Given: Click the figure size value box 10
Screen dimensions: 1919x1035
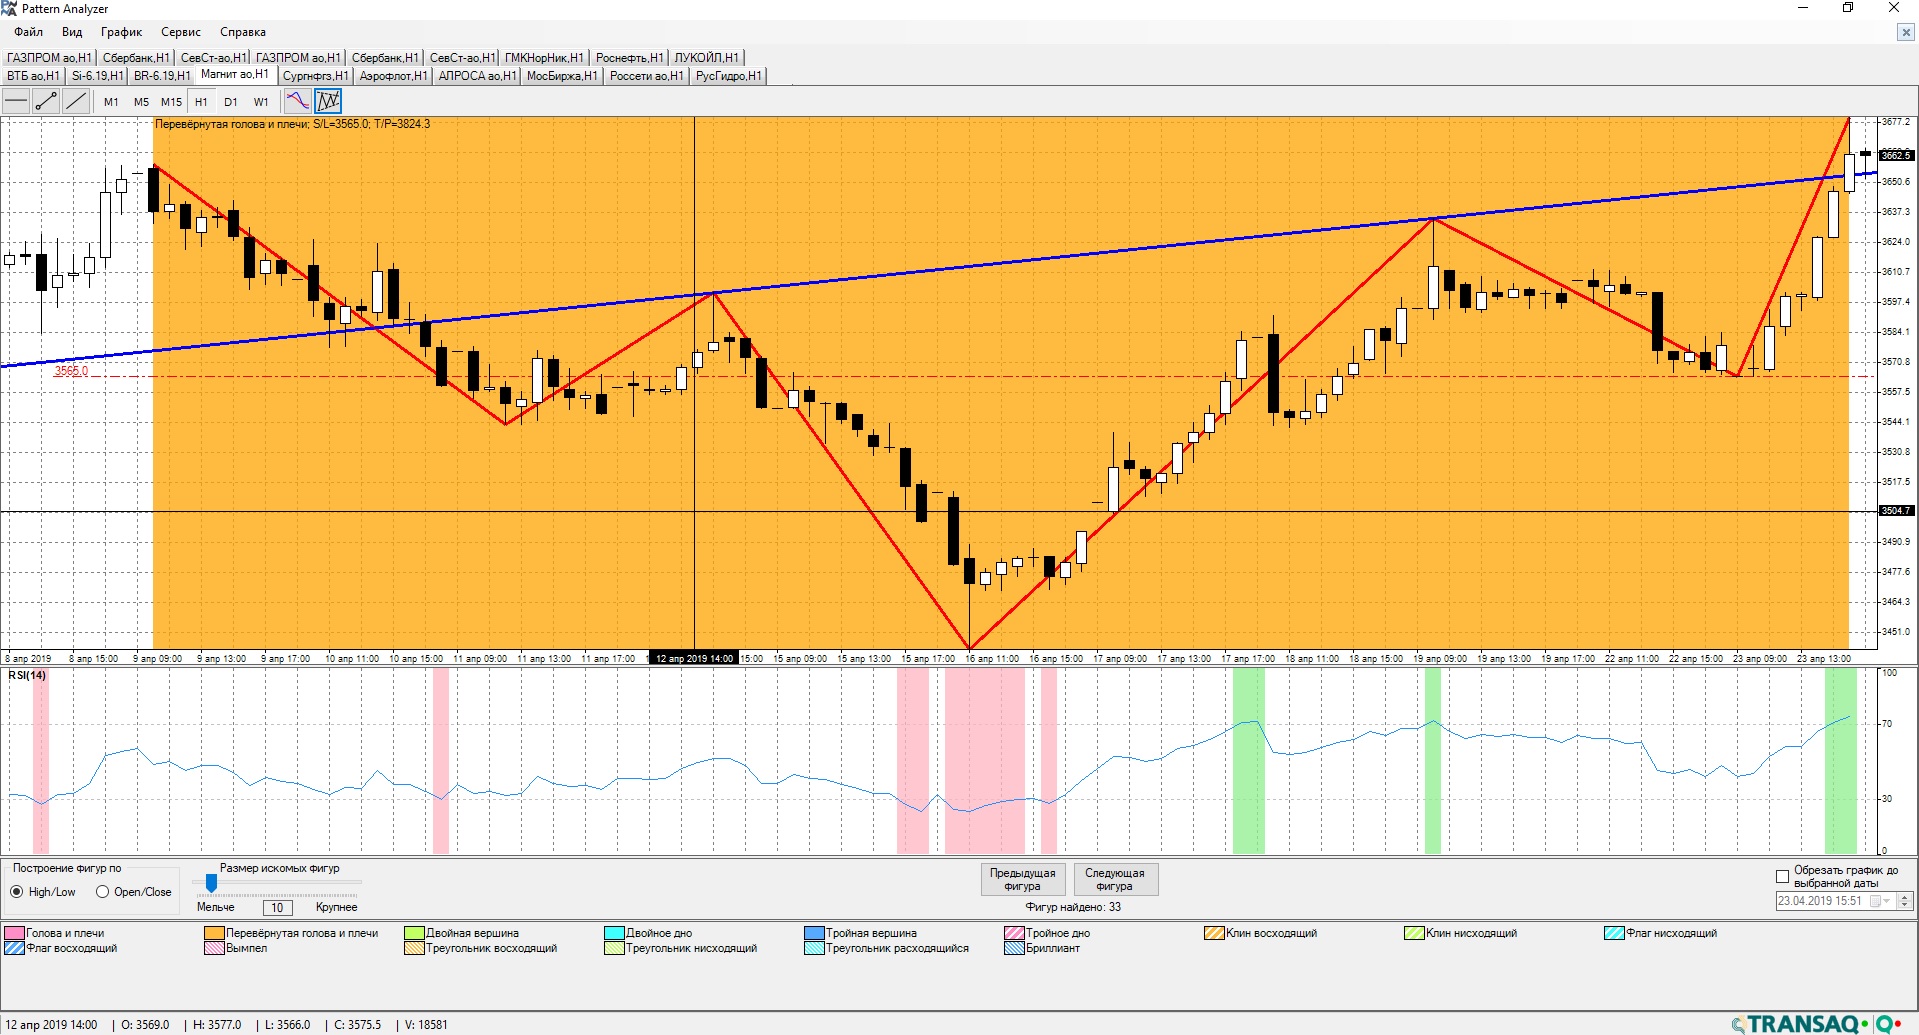Looking at the screenshot, I should (x=277, y=907).
